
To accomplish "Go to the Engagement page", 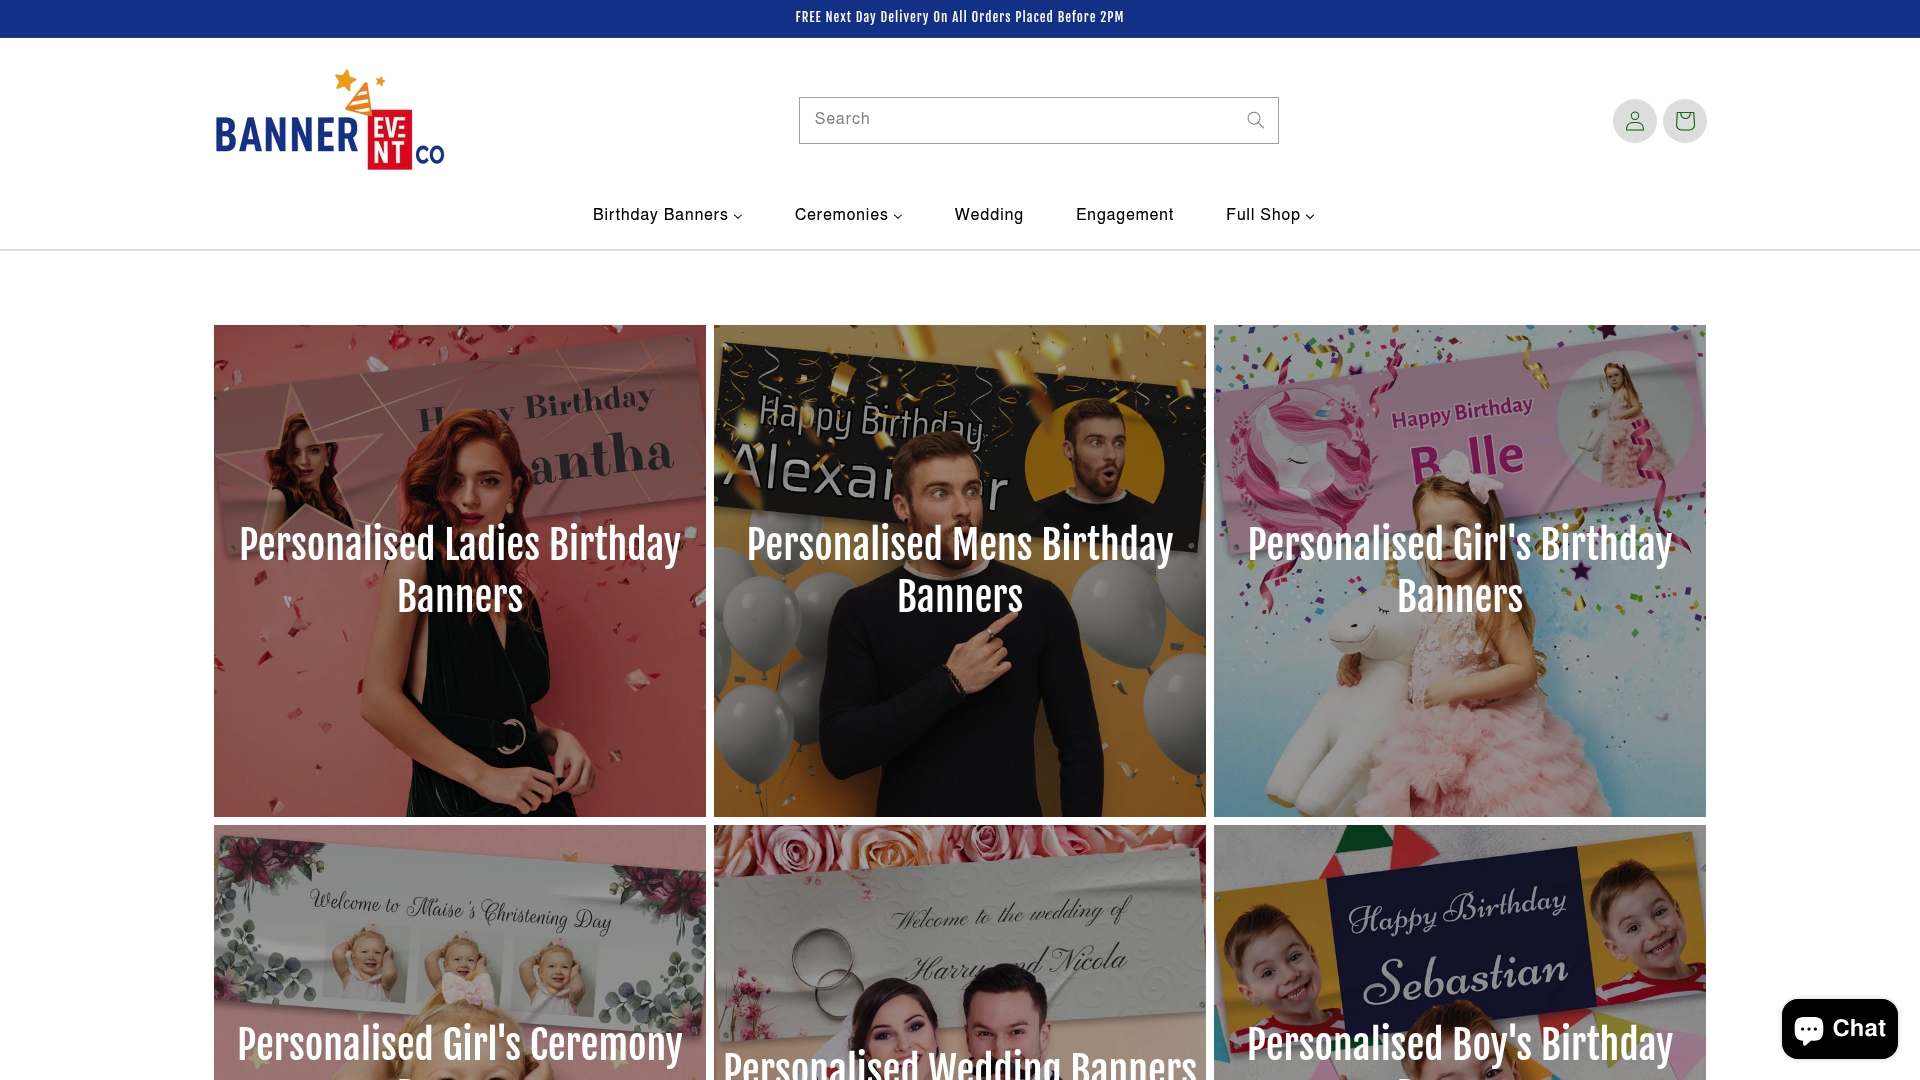I will point(1124,215).
